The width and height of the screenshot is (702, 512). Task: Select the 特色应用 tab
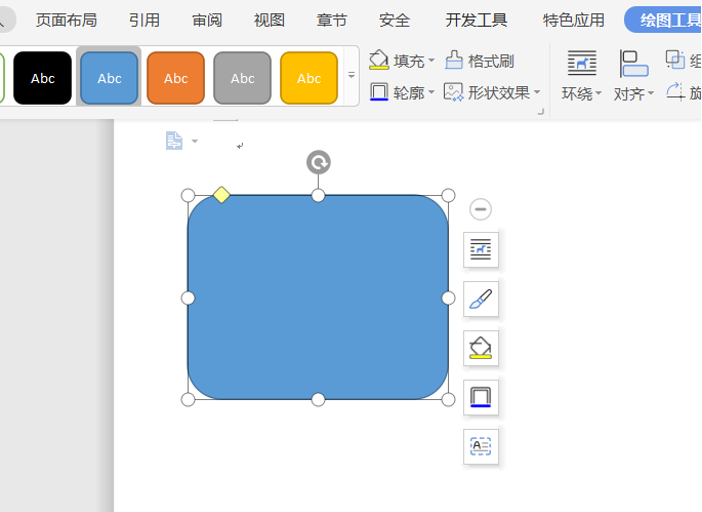pyautogui.click(x=574, y=20)
